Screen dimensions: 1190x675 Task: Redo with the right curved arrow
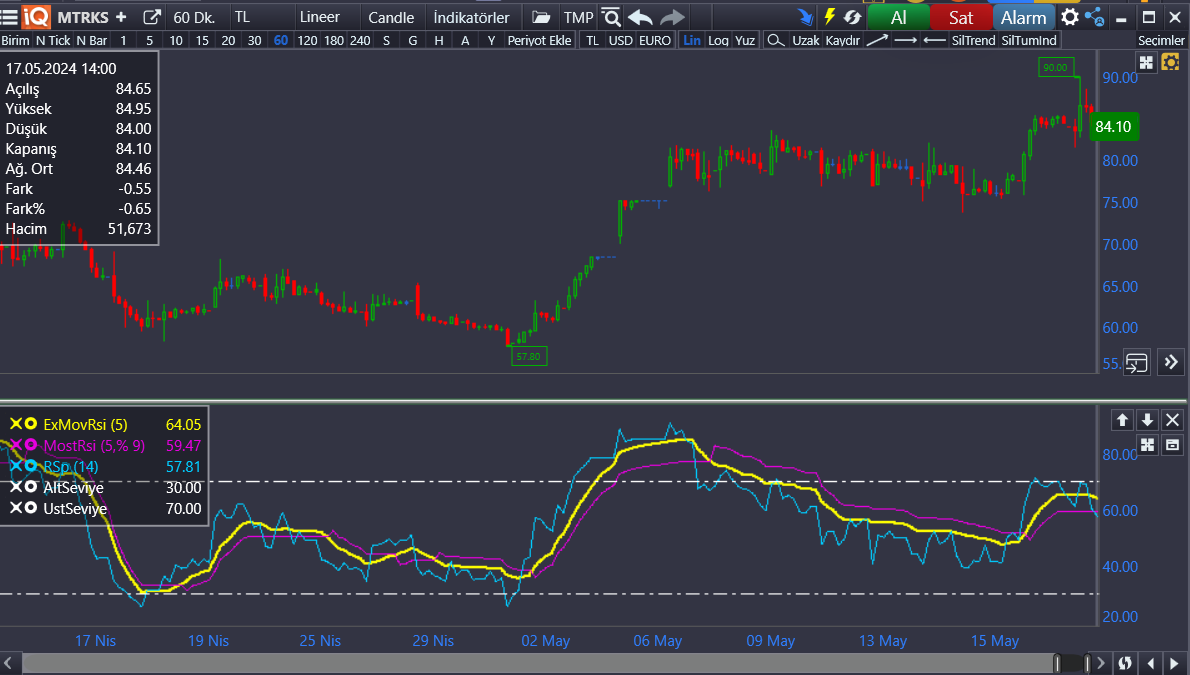click(x=672, y=17)
